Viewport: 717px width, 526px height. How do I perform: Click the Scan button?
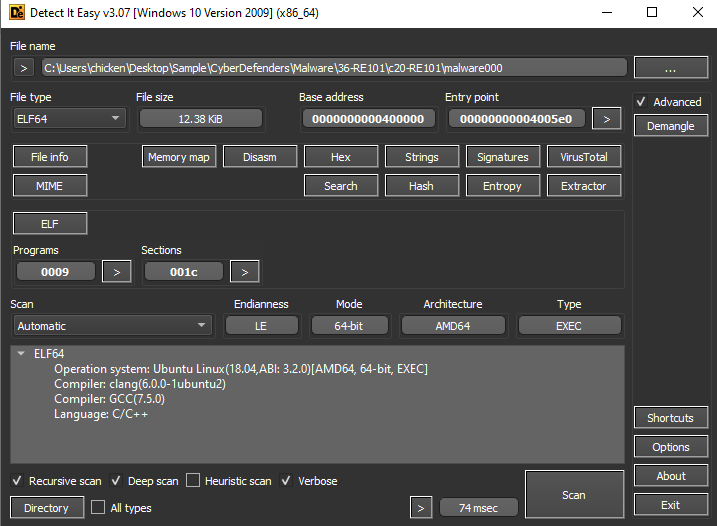pyautogui.click(x=574, y=494)
